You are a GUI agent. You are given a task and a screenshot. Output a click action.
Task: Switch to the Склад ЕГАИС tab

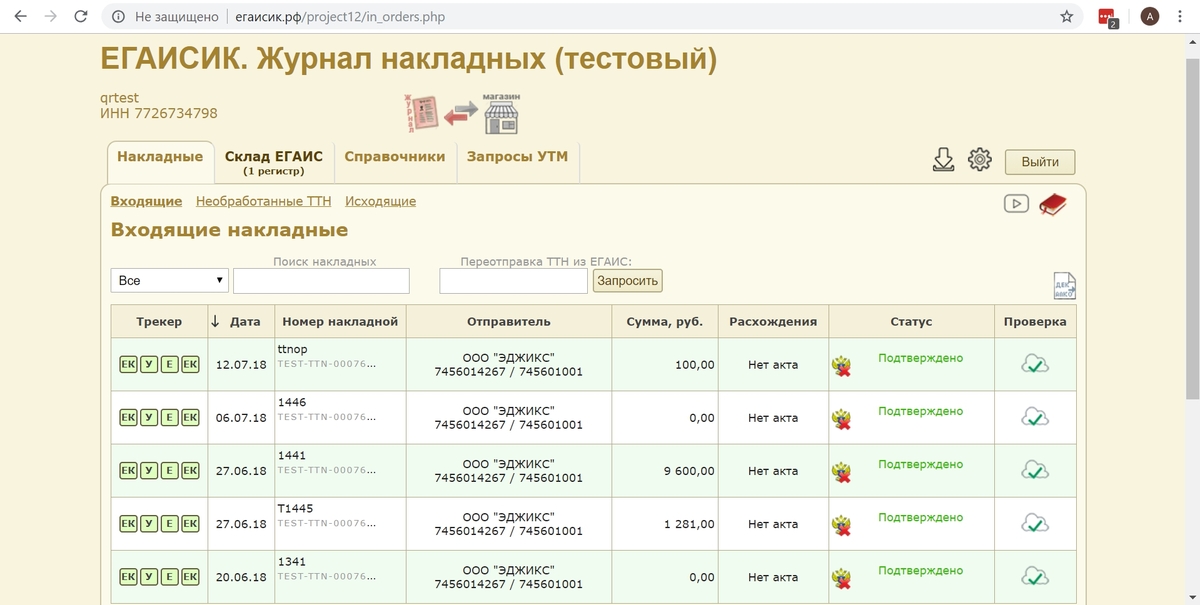tap(273, 161)
